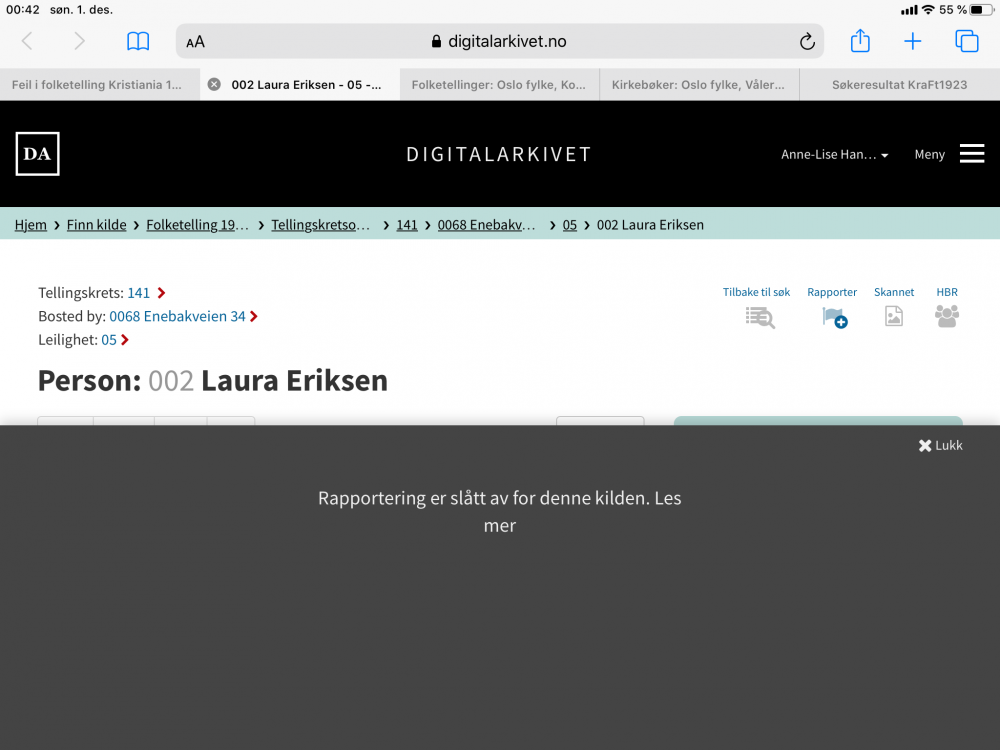Open a new tab with the plus icon
This screenshot has width=1000, height=750.
[913, 41]
